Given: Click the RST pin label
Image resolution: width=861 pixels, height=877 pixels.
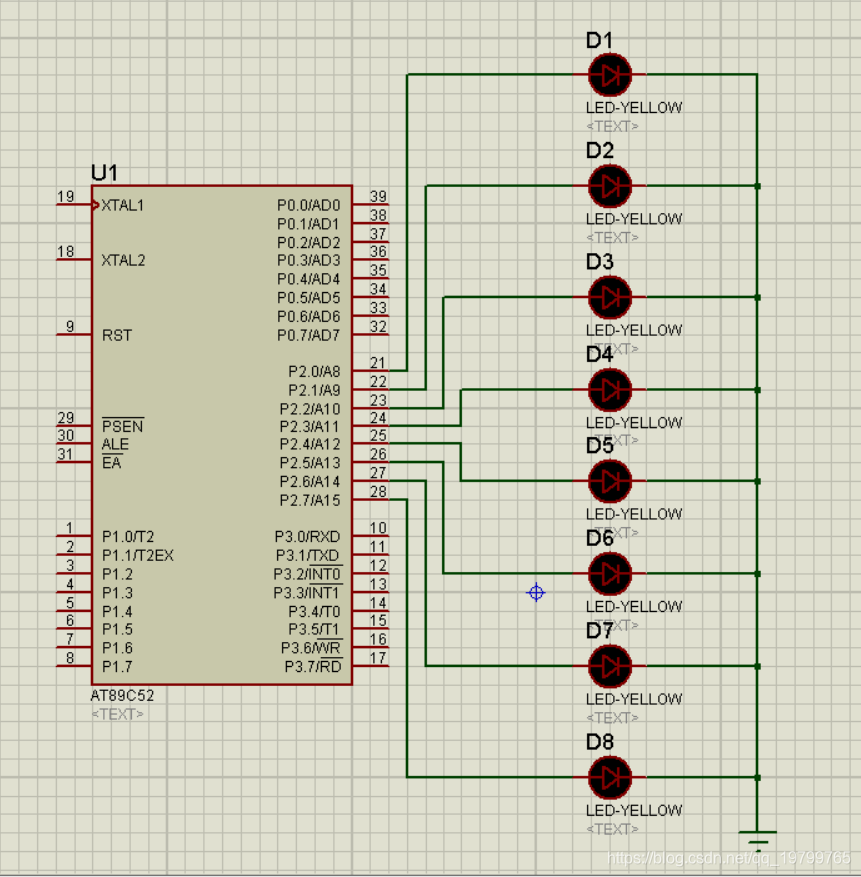Looking at the screenshot, I should [x=117, y=335].
